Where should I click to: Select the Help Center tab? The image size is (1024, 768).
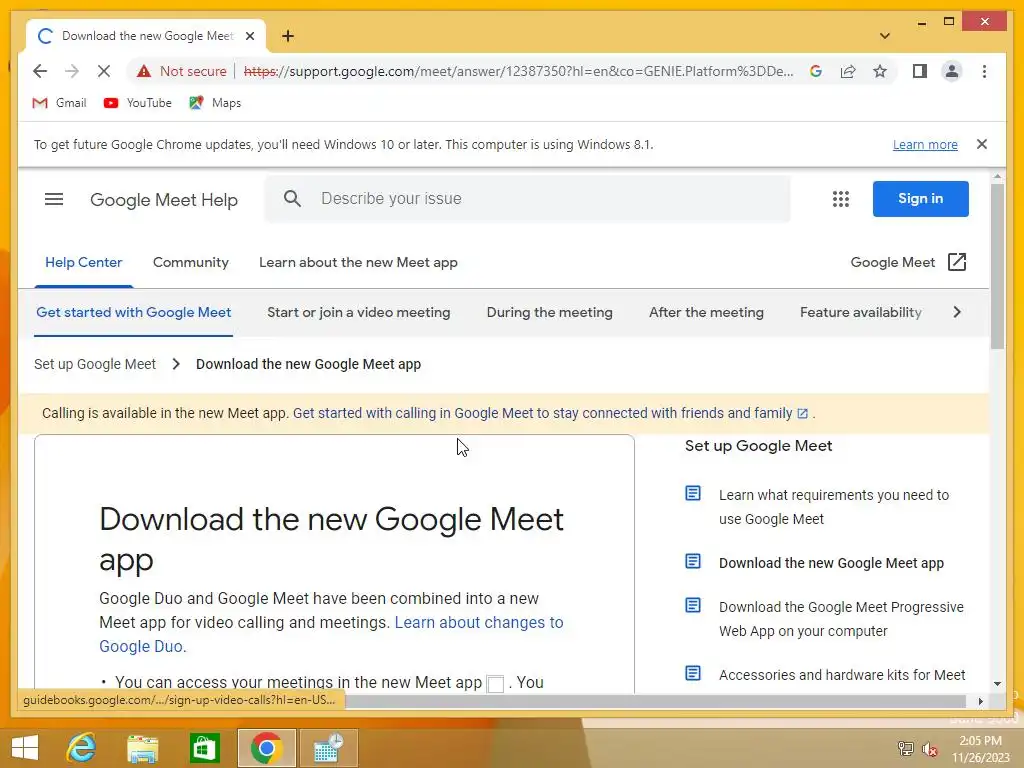[x=84, y=263]
